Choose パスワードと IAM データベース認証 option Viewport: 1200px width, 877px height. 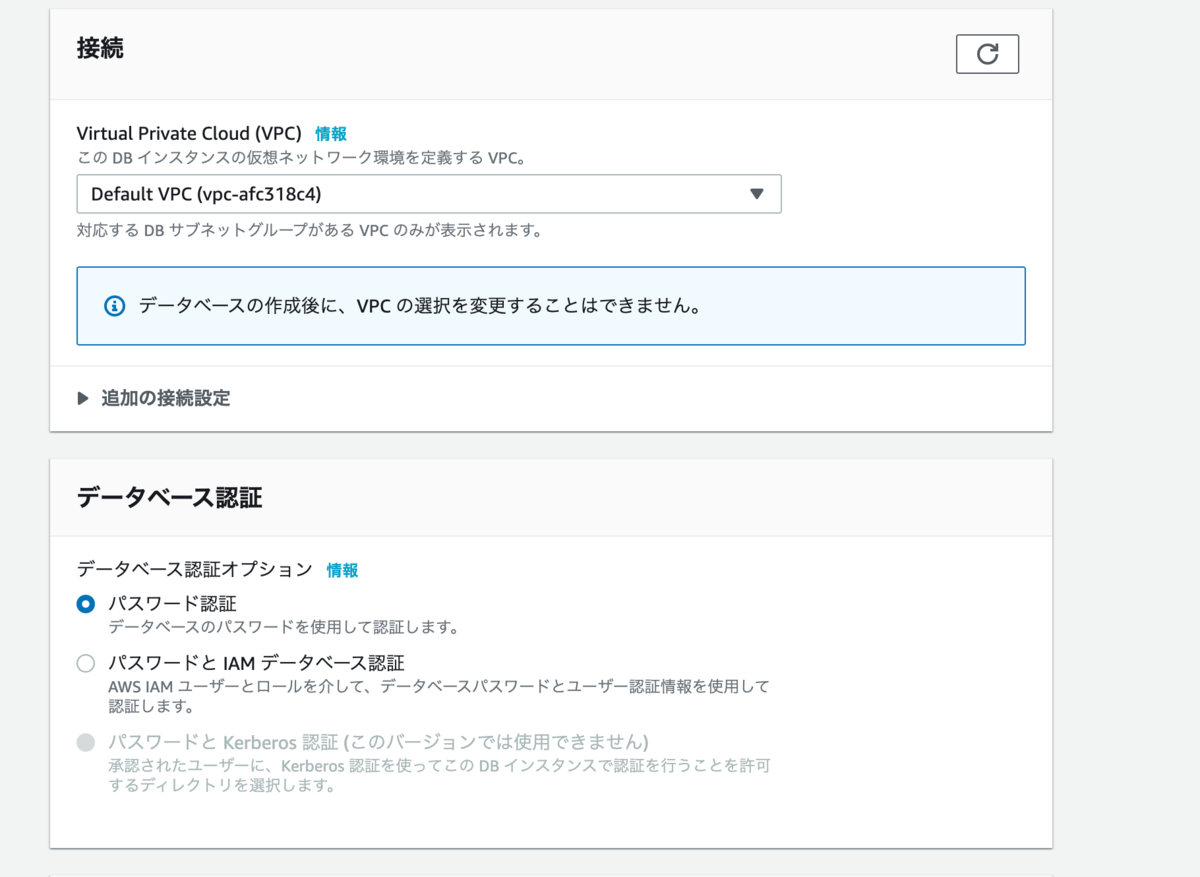(85, 663)
